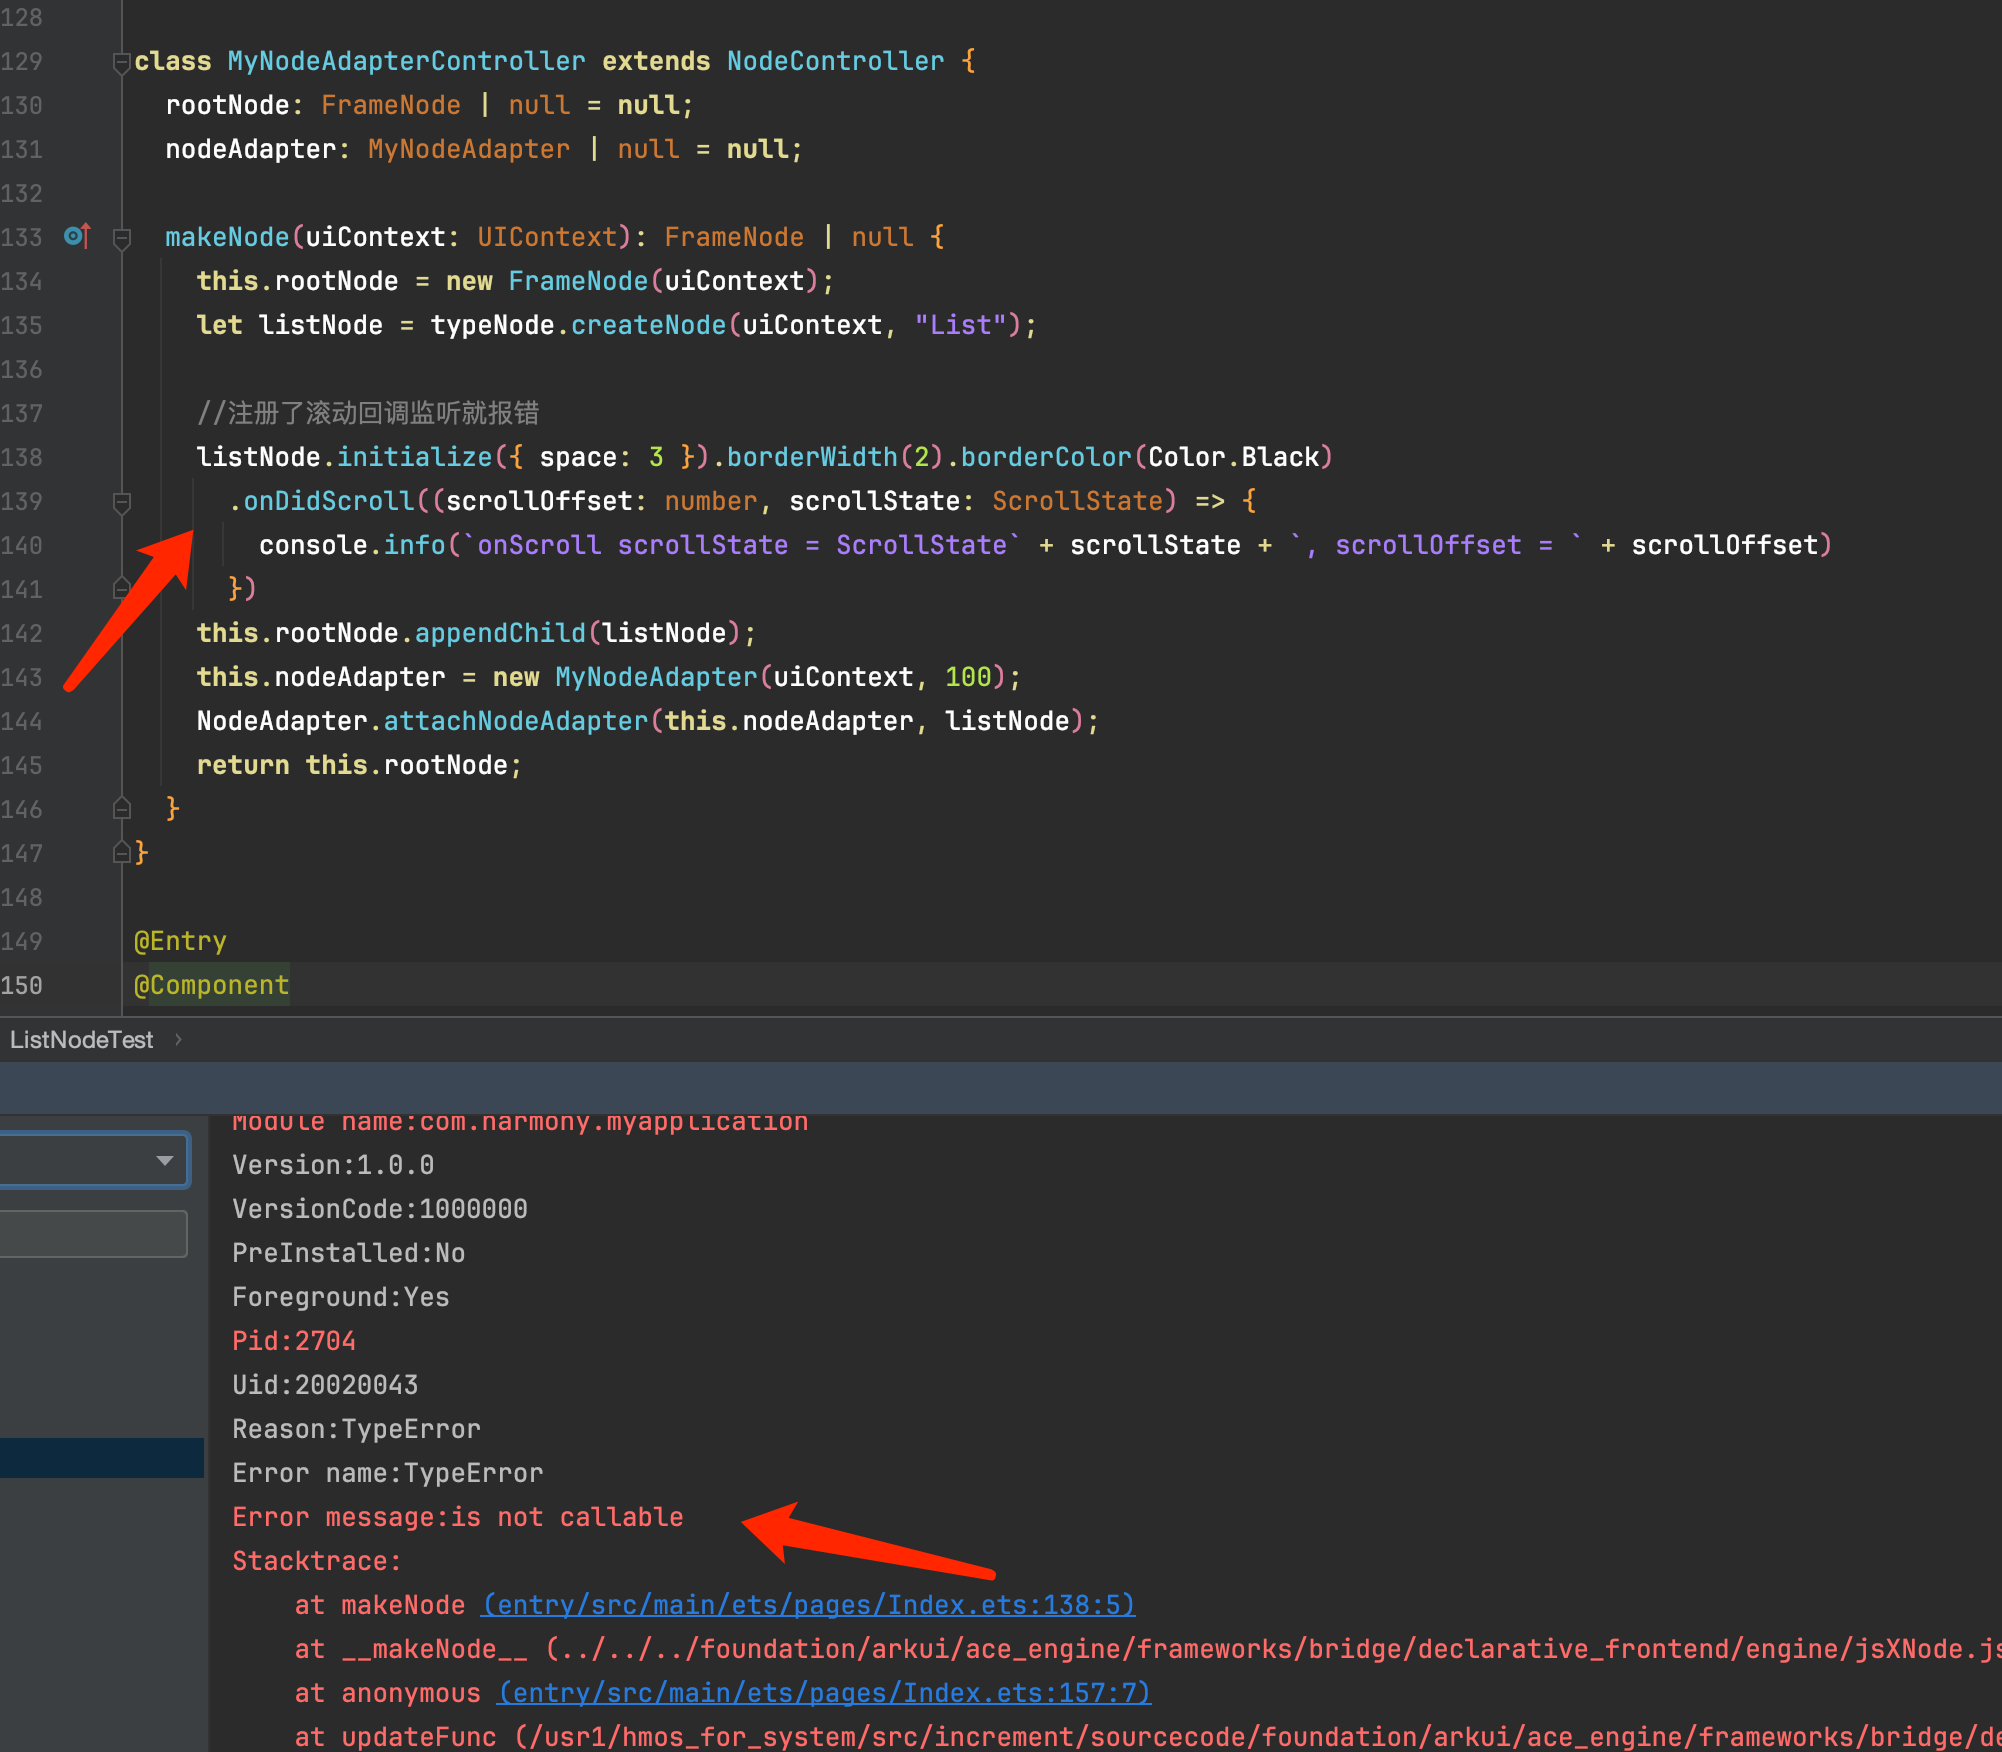This screenshot has width=2002, height=1752.
Task: Click fold end marker at line 146
Action: click(x=122, y=808)
